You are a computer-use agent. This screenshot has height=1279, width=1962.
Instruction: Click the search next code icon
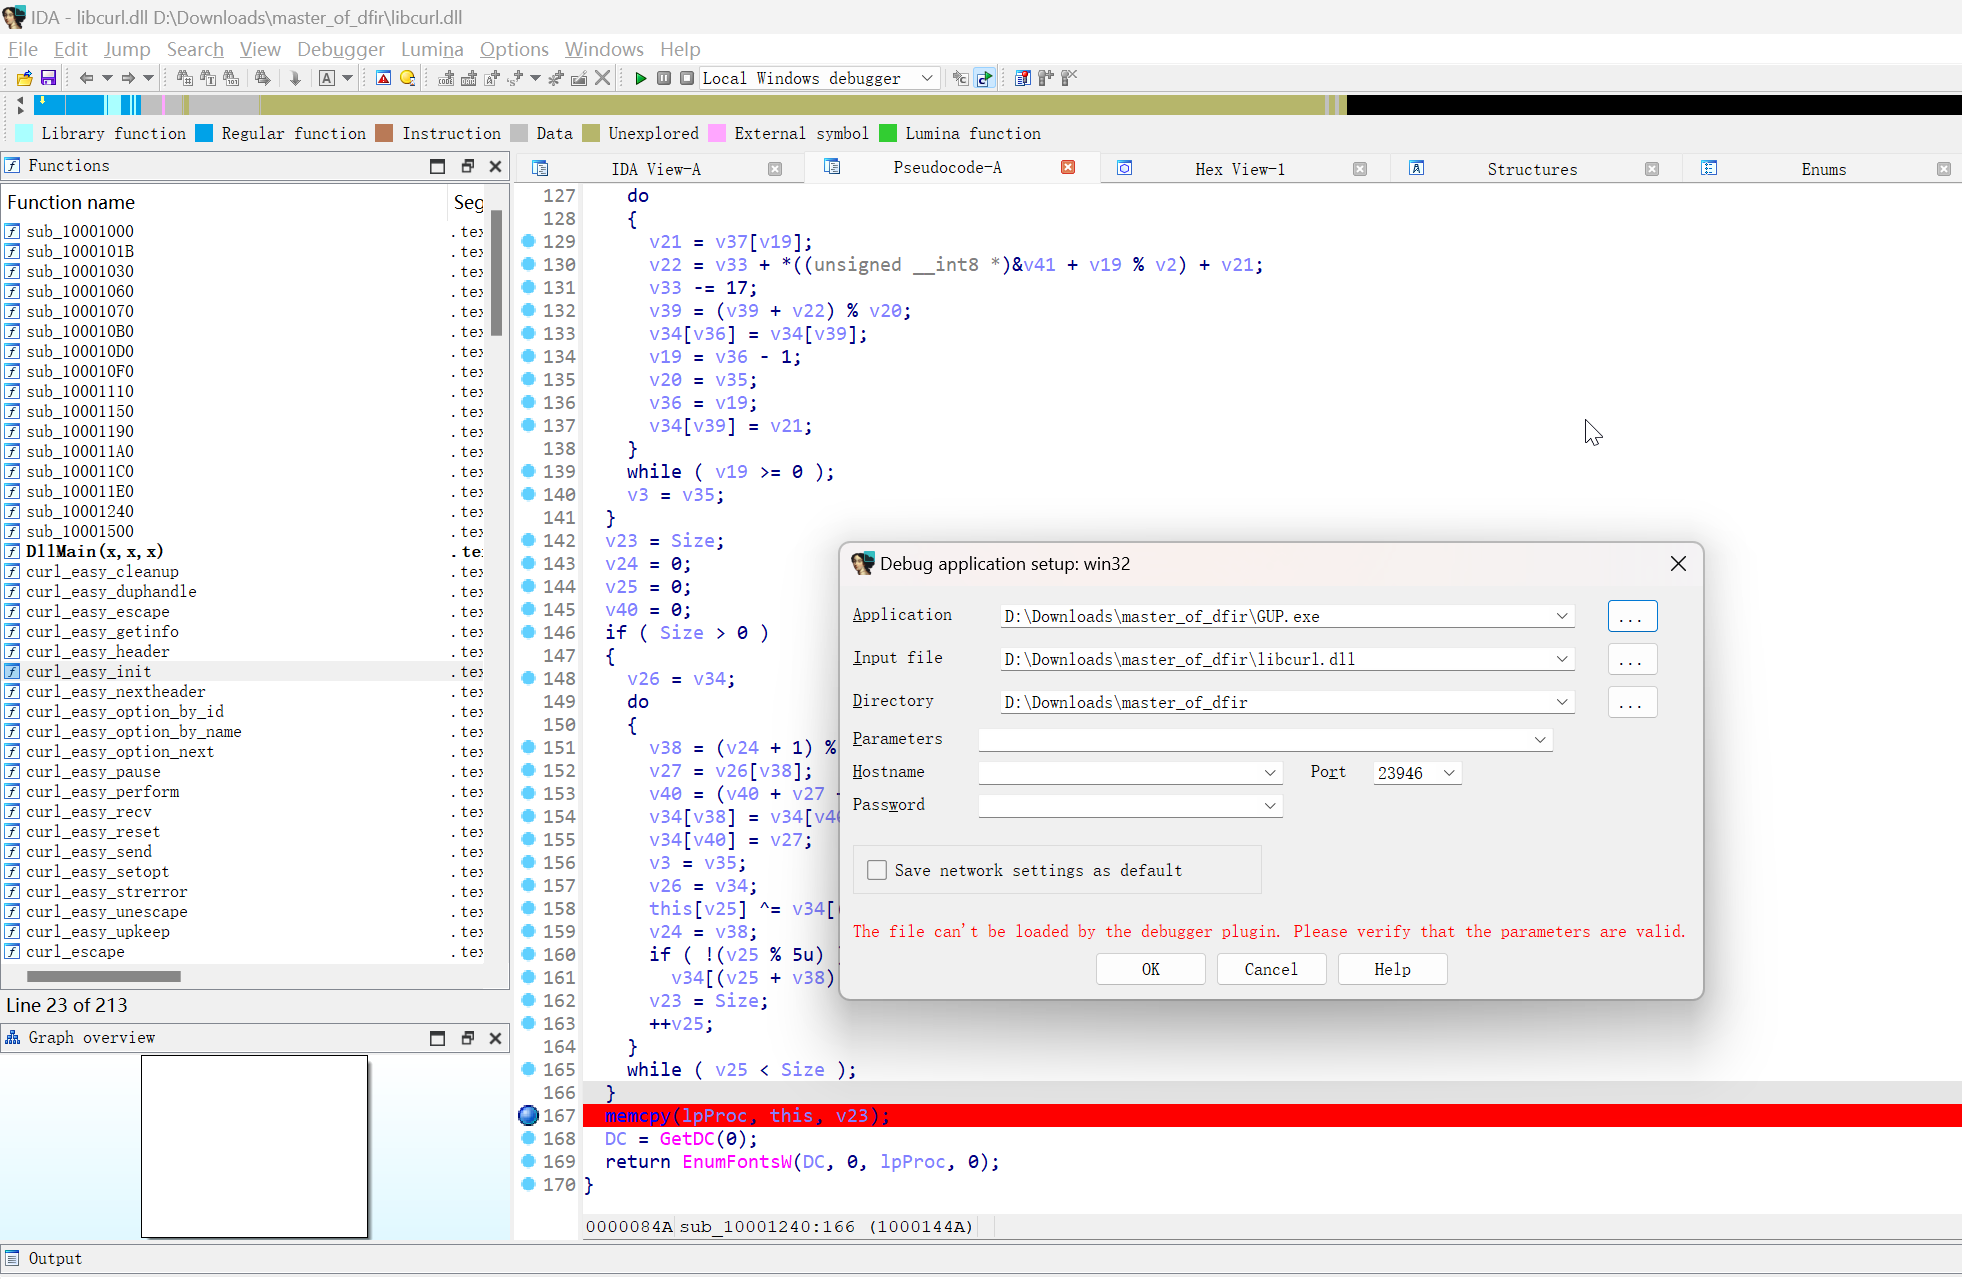click(x=185, y=78)
